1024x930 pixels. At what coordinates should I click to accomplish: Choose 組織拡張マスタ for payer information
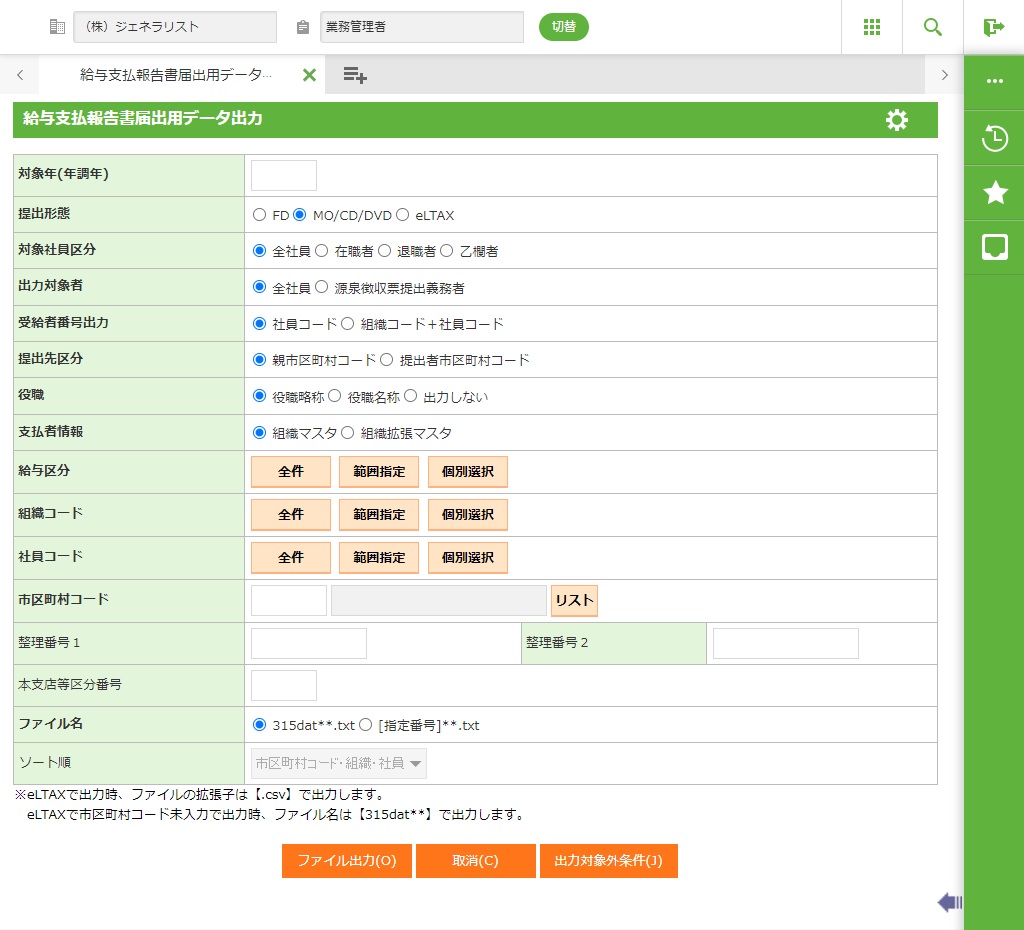[348, 433]
